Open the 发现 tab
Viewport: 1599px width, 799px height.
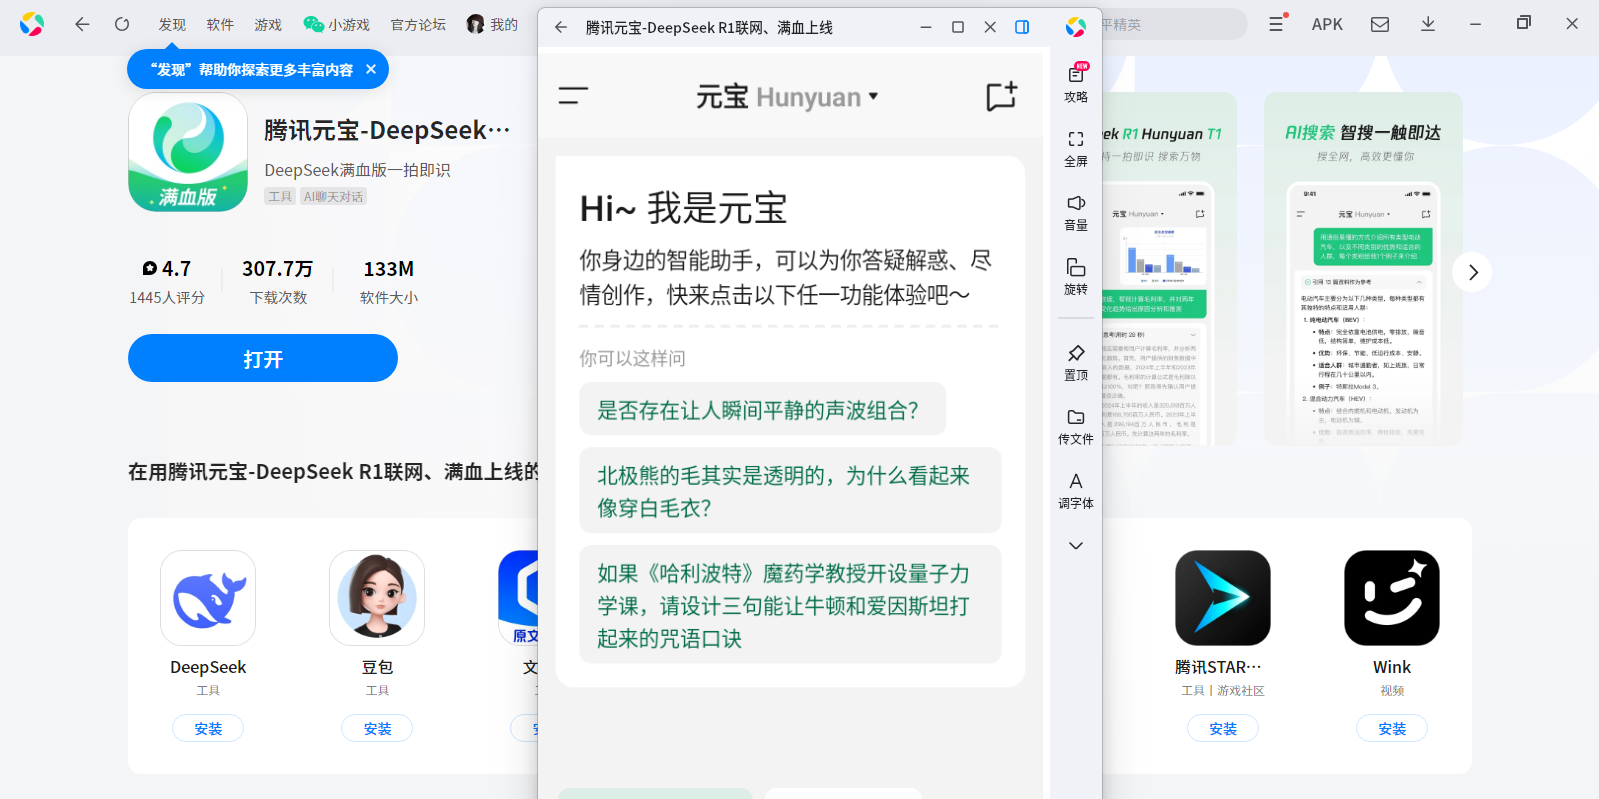(x=172, y=24)
